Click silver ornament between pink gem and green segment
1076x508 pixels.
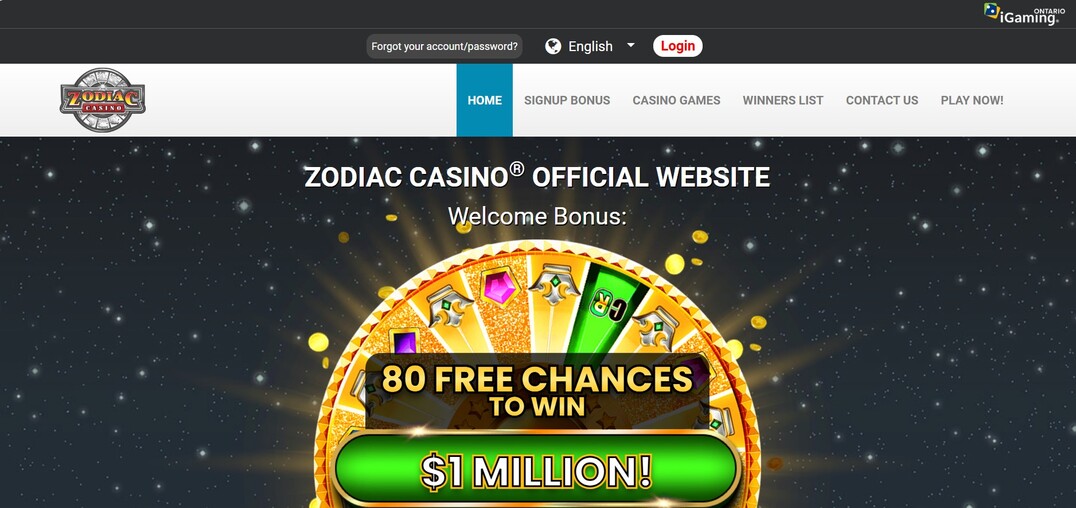tap(554, 284)
